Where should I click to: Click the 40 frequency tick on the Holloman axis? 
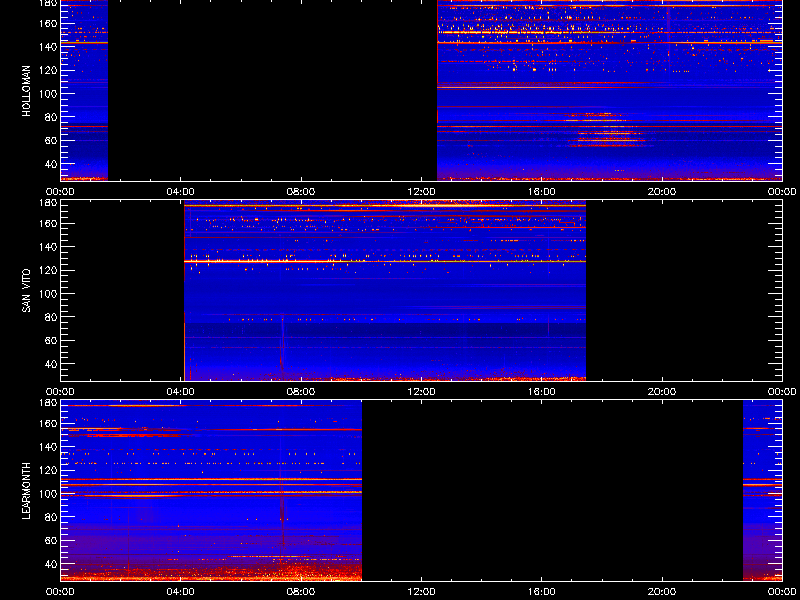click(52, 164)
